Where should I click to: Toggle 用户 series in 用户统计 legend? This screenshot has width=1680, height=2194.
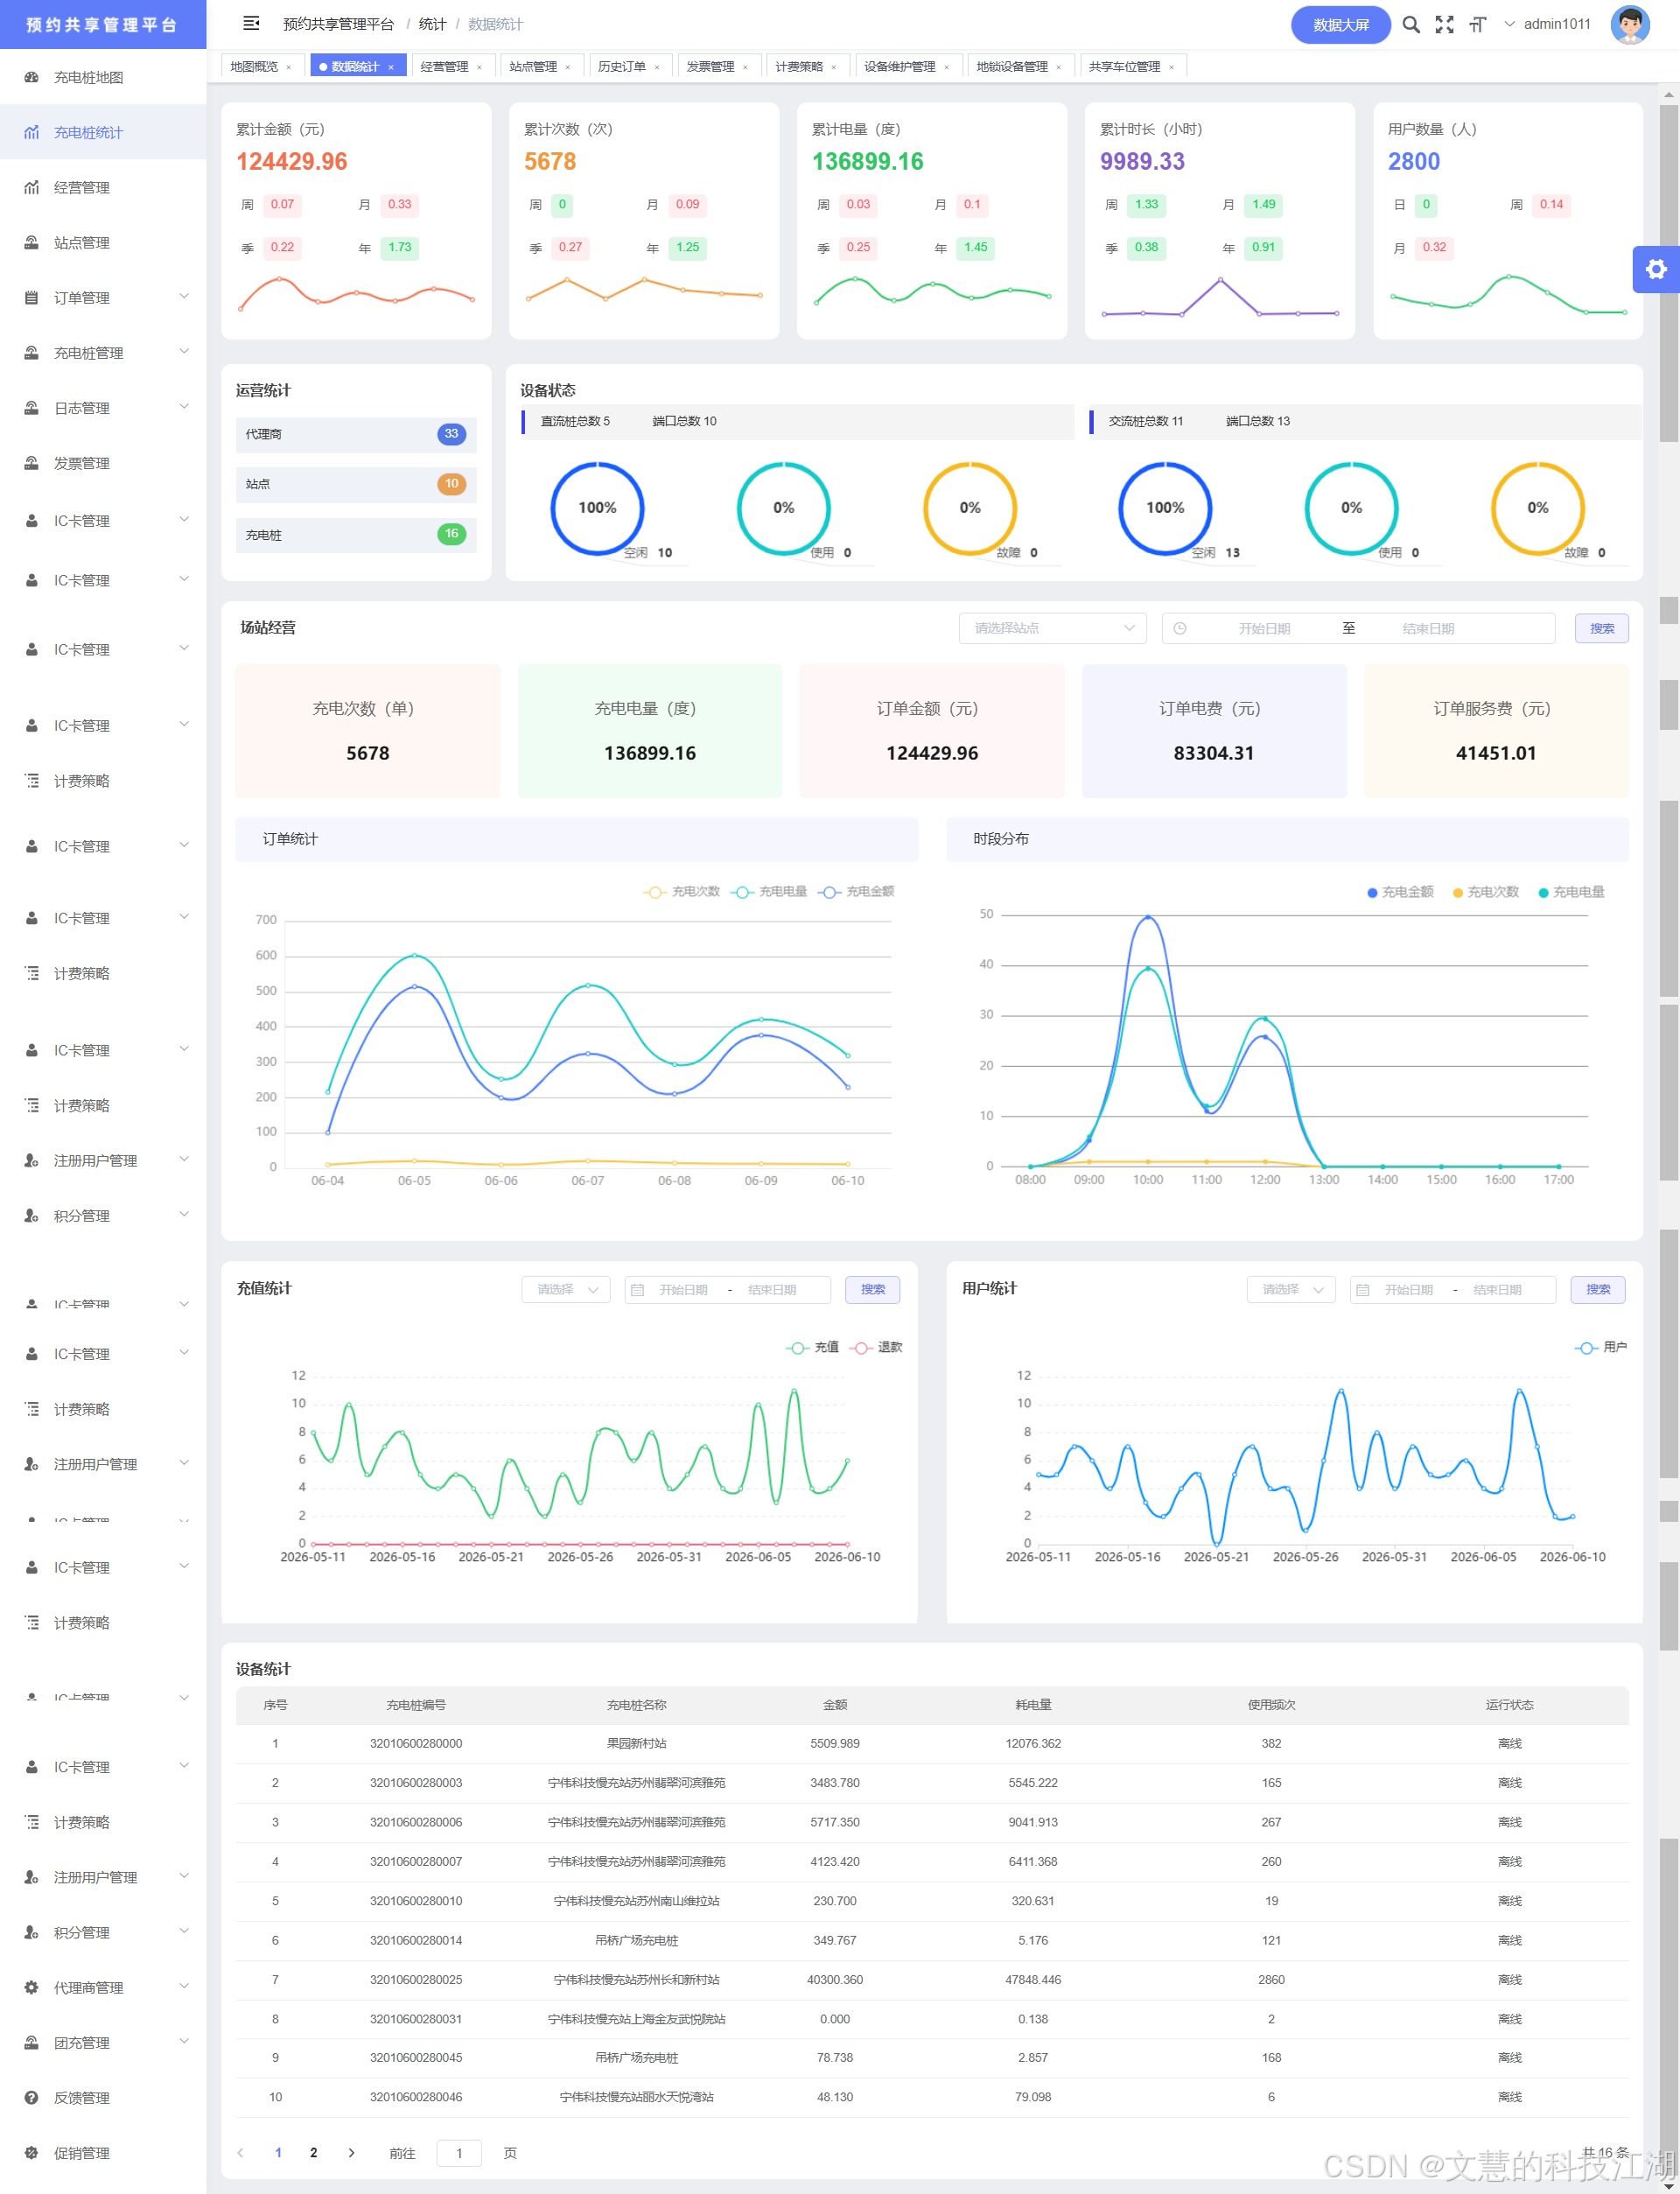tap(1601, 1347)
